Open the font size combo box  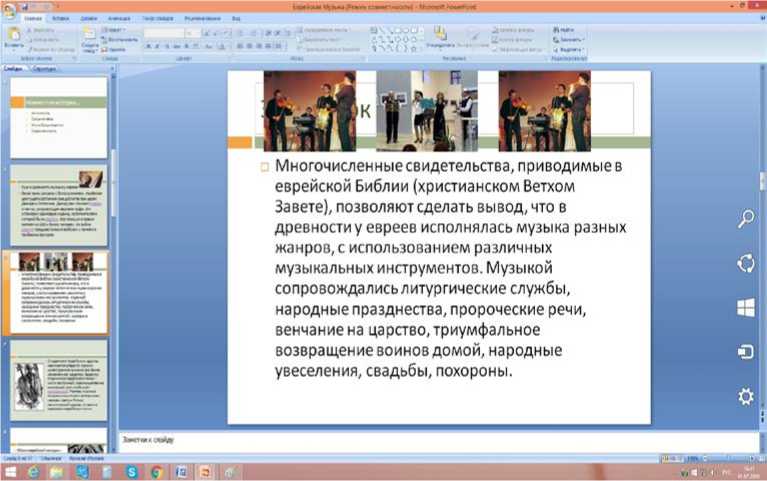click(x=194, y=33)
